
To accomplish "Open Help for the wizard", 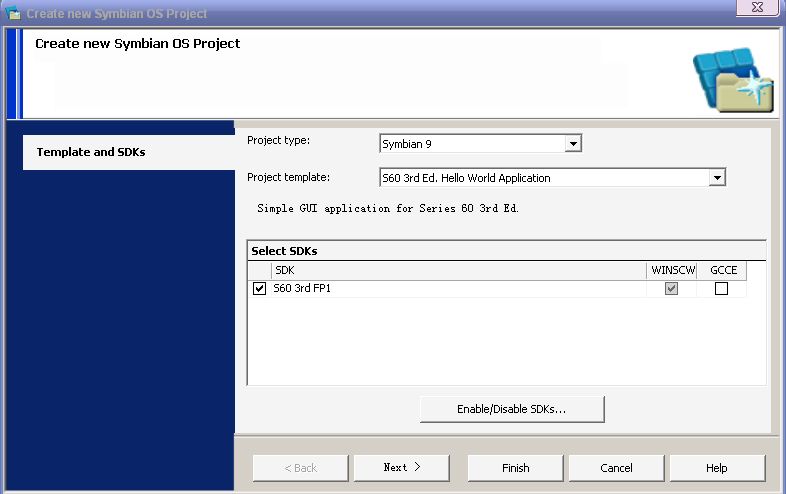I will tap(717, 468).
